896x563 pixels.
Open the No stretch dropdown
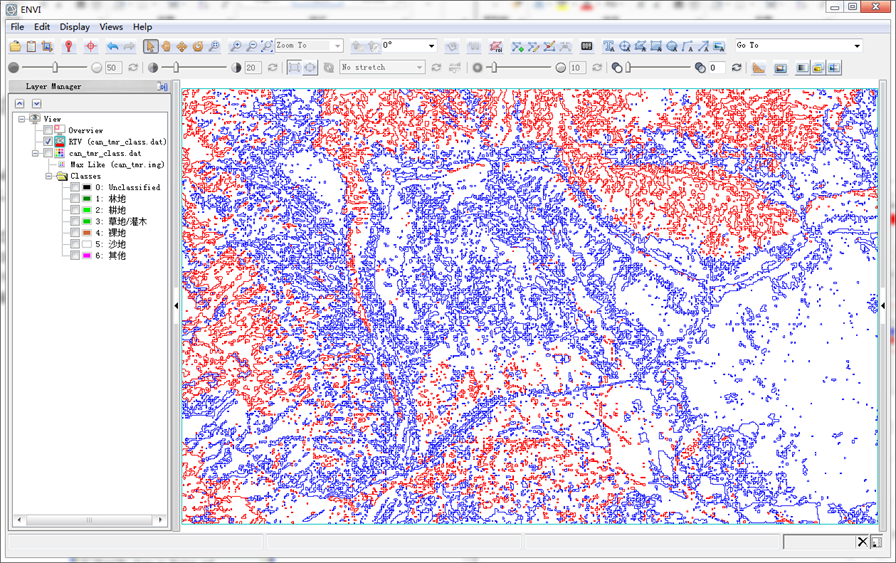pyautogui.click(x=382, y=67)
